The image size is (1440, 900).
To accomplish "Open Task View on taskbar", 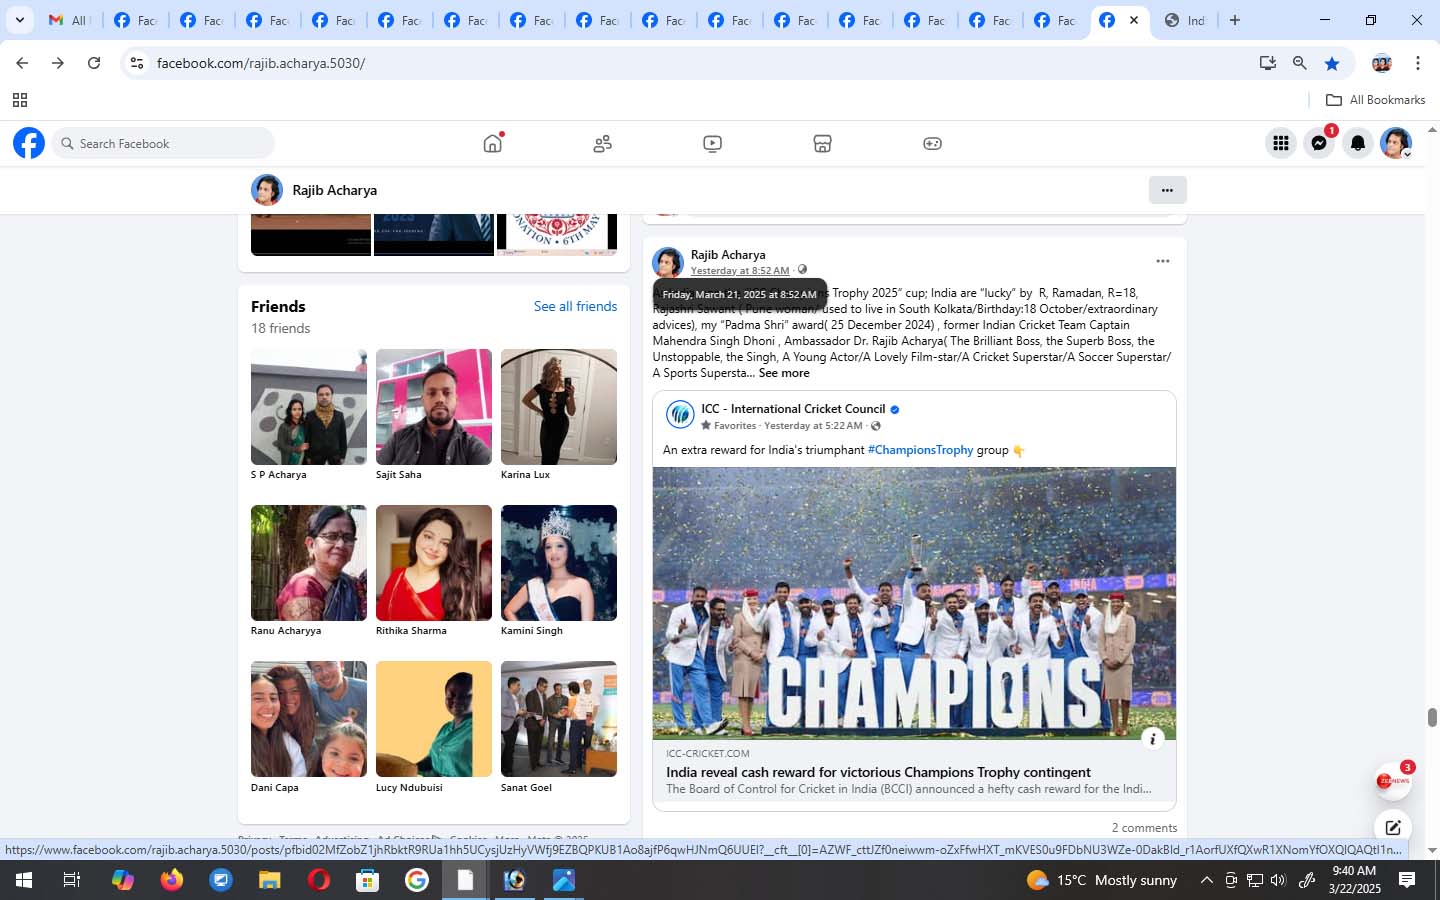I will 72,880.
